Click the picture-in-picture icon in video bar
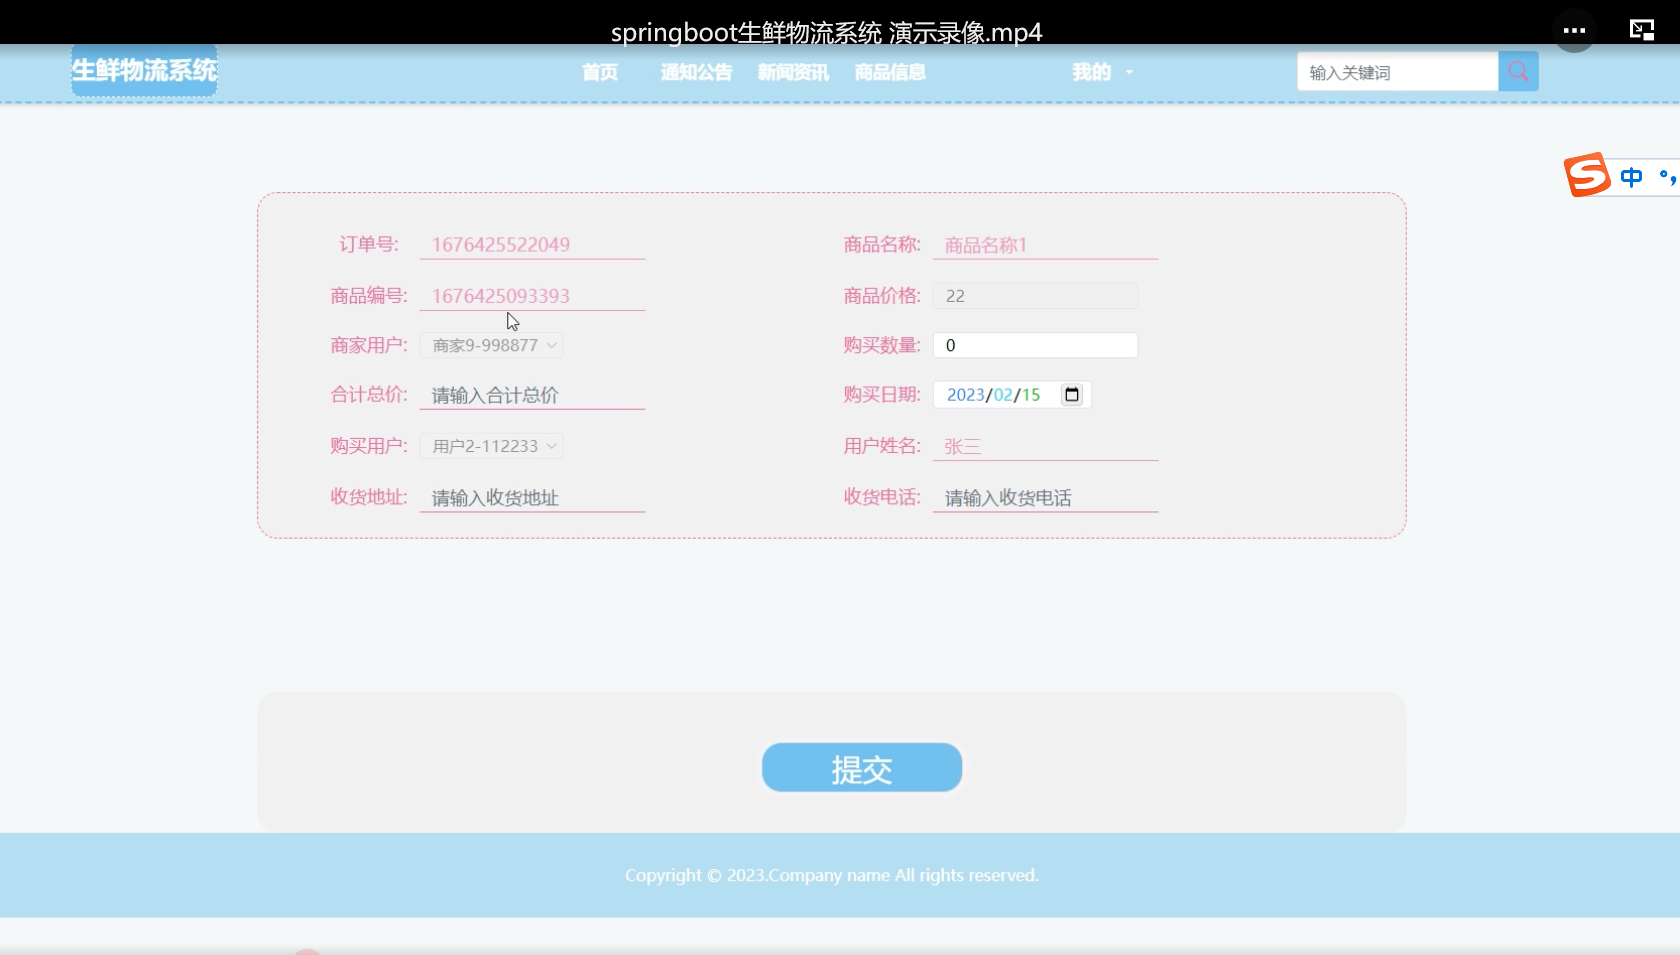1680x955 pixels. tap(1642, 30)
